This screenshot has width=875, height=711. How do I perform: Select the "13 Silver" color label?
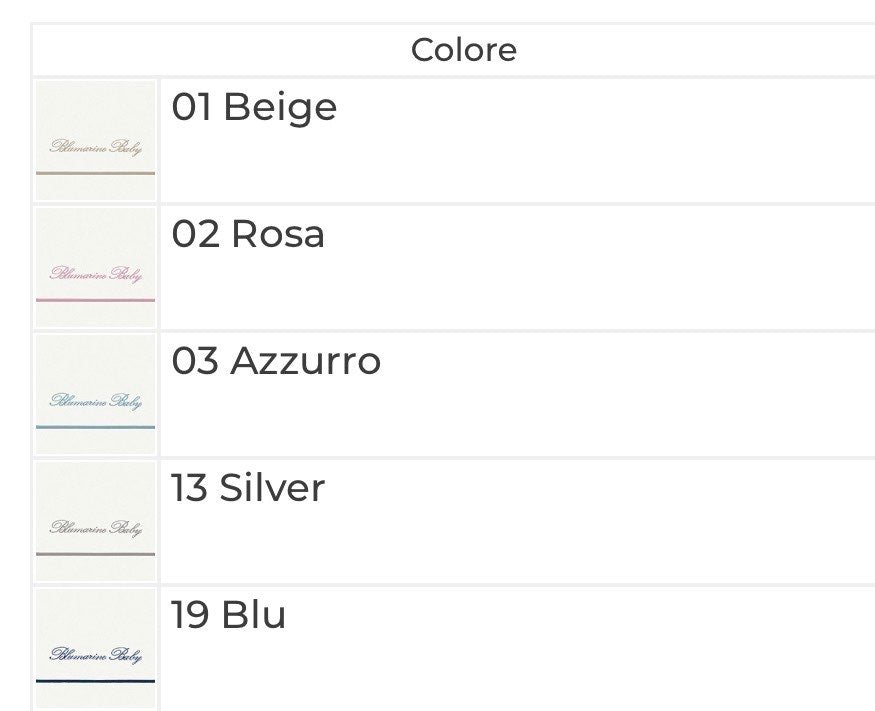(248, 488)
